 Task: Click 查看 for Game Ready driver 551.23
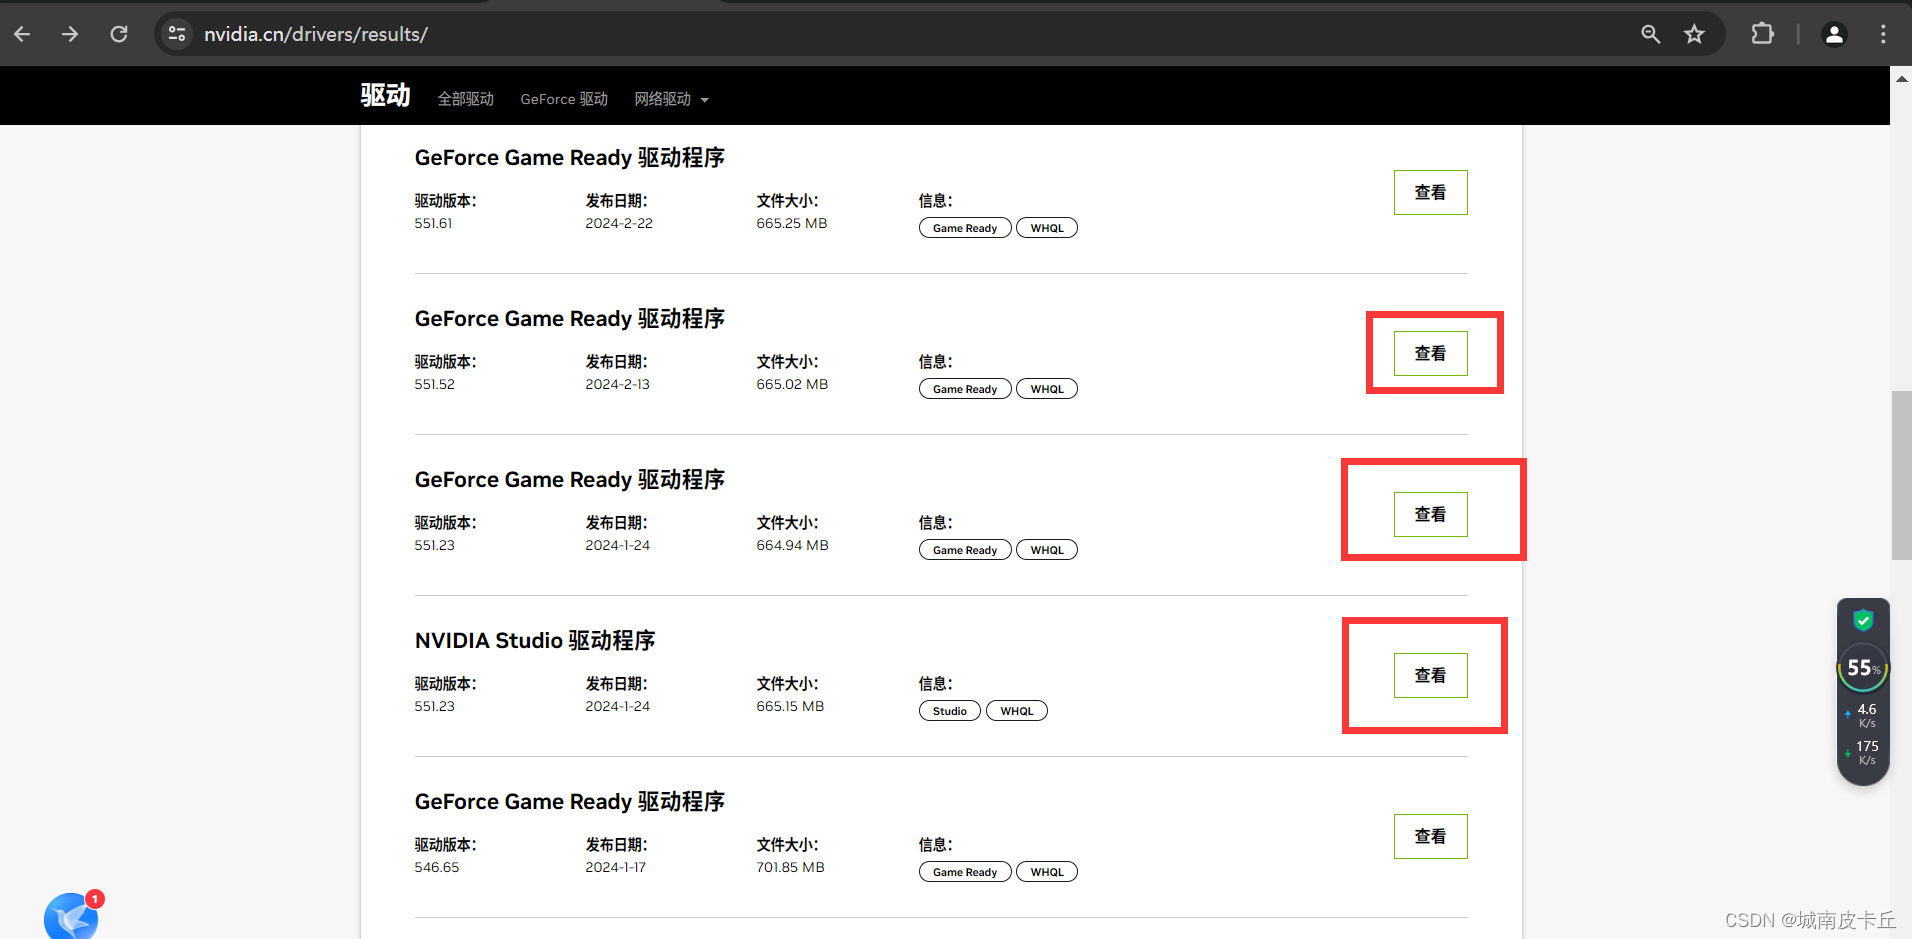1430,514
